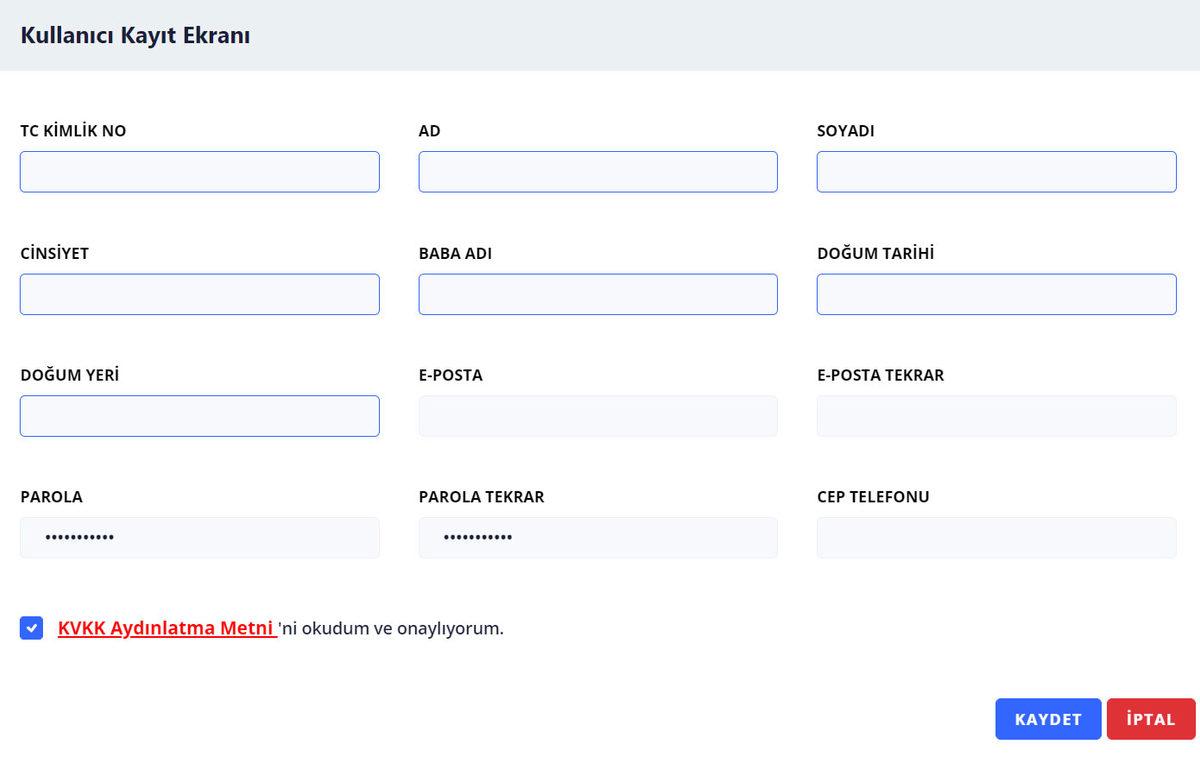This screenshot has width=1200, height=757.
Task: Focus the Cep Telefonu input field
Action: (x=996, y=538)
